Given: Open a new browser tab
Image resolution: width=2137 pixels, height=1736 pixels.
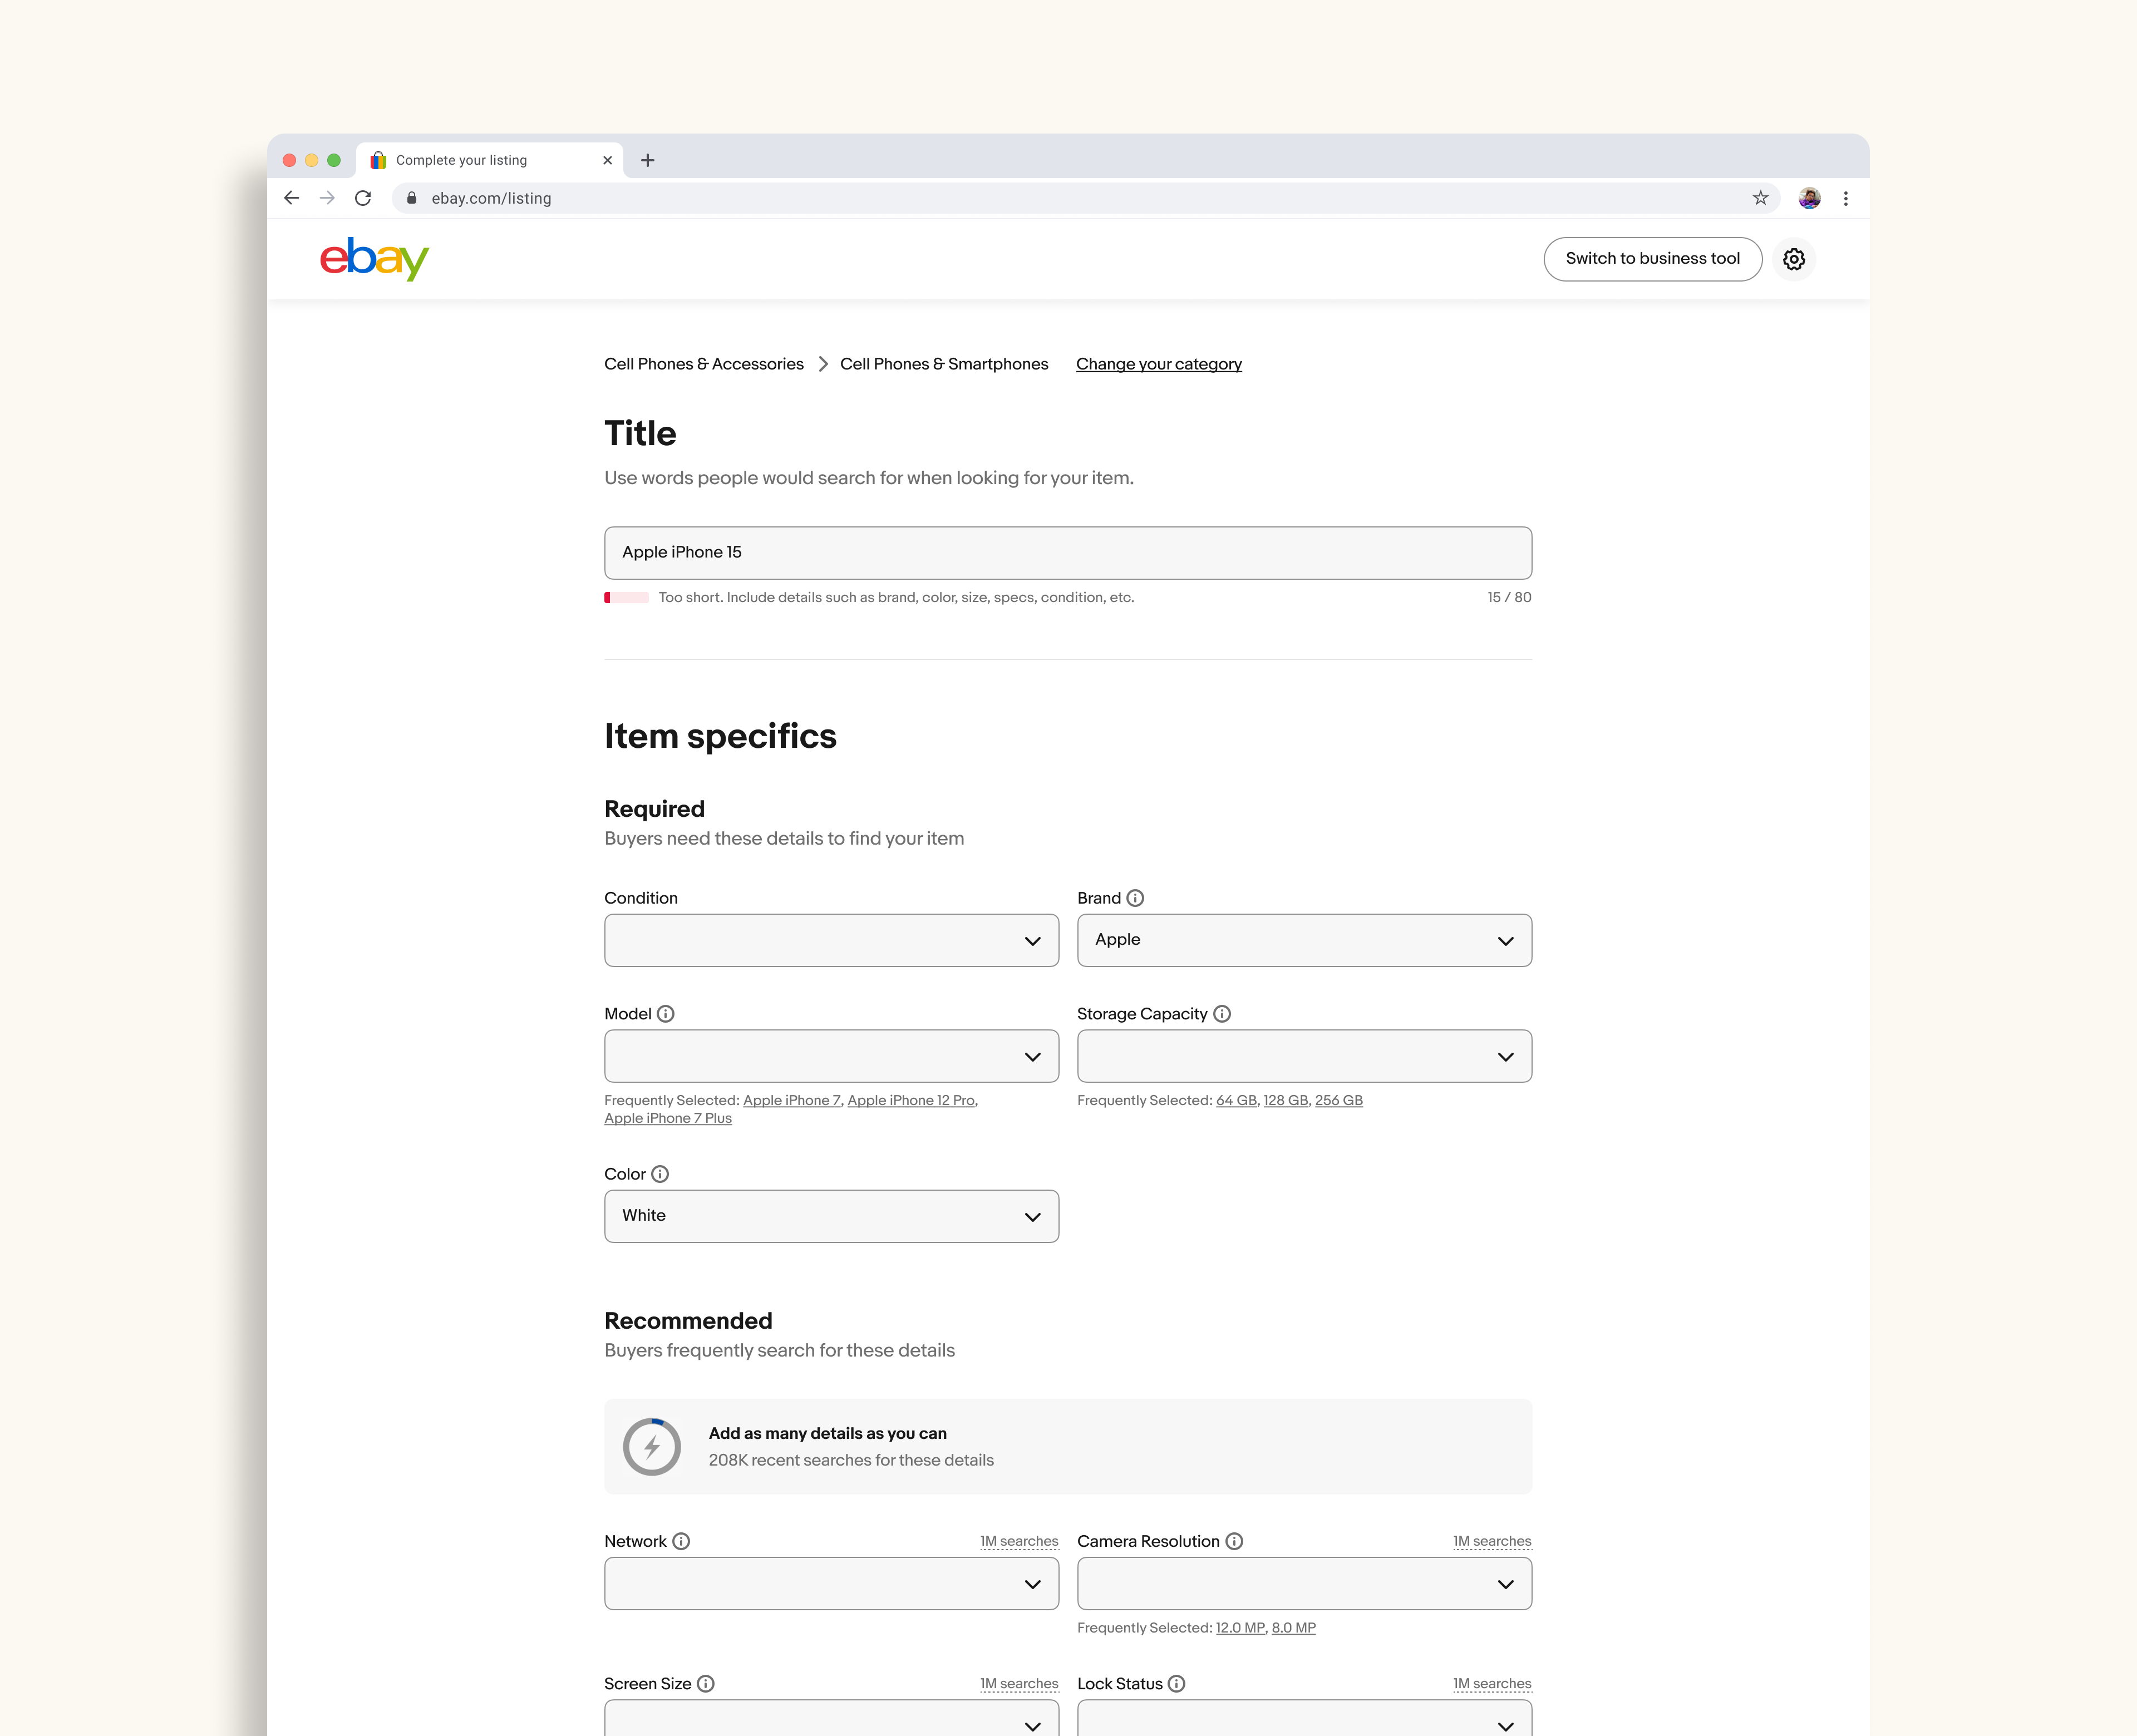Looking at the screenshot, I should point(648,160).
